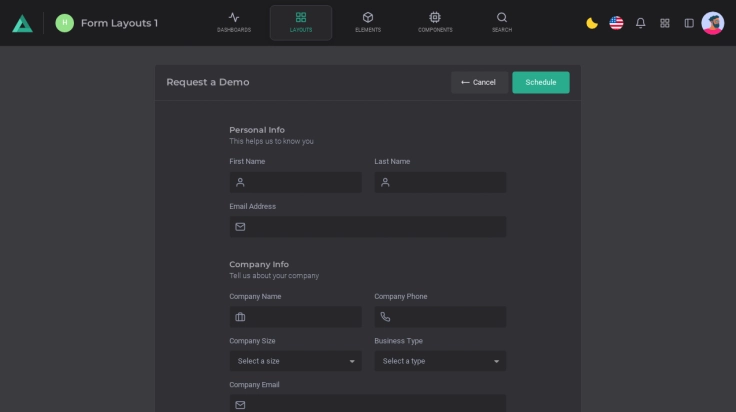Screen dimensions: 736x412
Task: Select the Layouts menu tab
Action: pos(301,22)
